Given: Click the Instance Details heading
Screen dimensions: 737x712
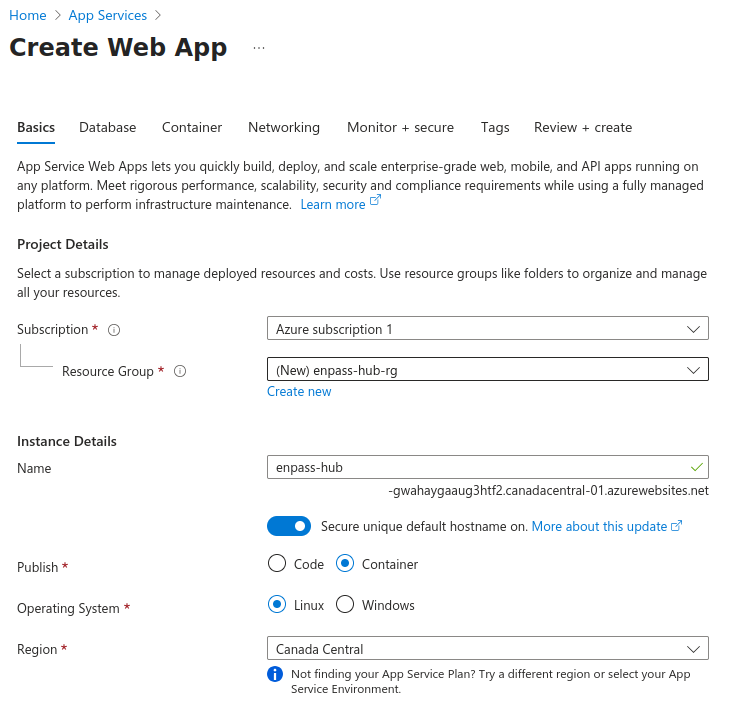Looking at the screenshot, I should pos(67,441).
